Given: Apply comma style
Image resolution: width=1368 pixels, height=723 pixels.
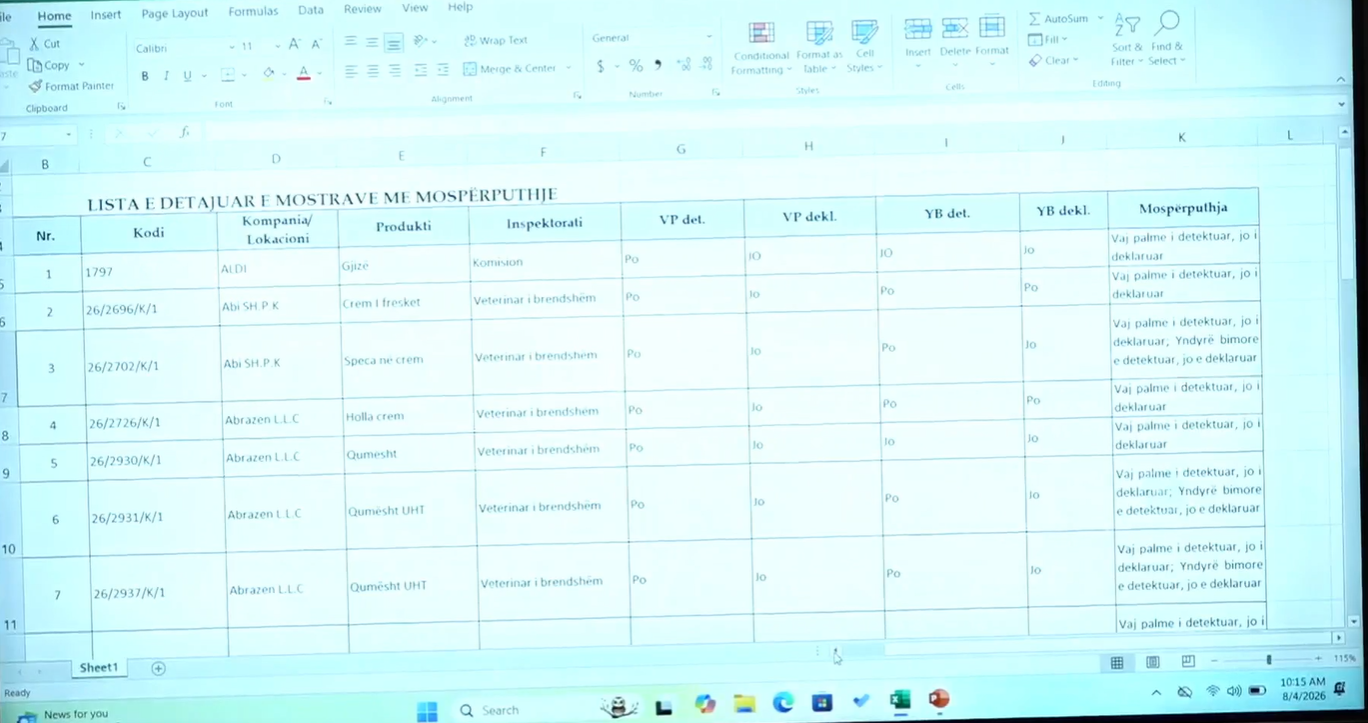Looking at the screenshot, I should [658, 65].
